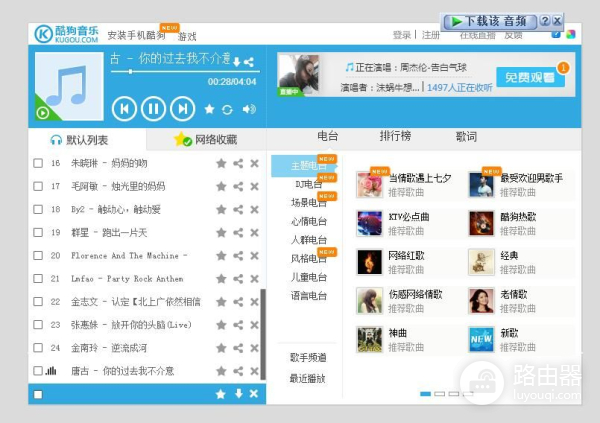
Task: Open 歌手频道 link
Action: [308, 358]
